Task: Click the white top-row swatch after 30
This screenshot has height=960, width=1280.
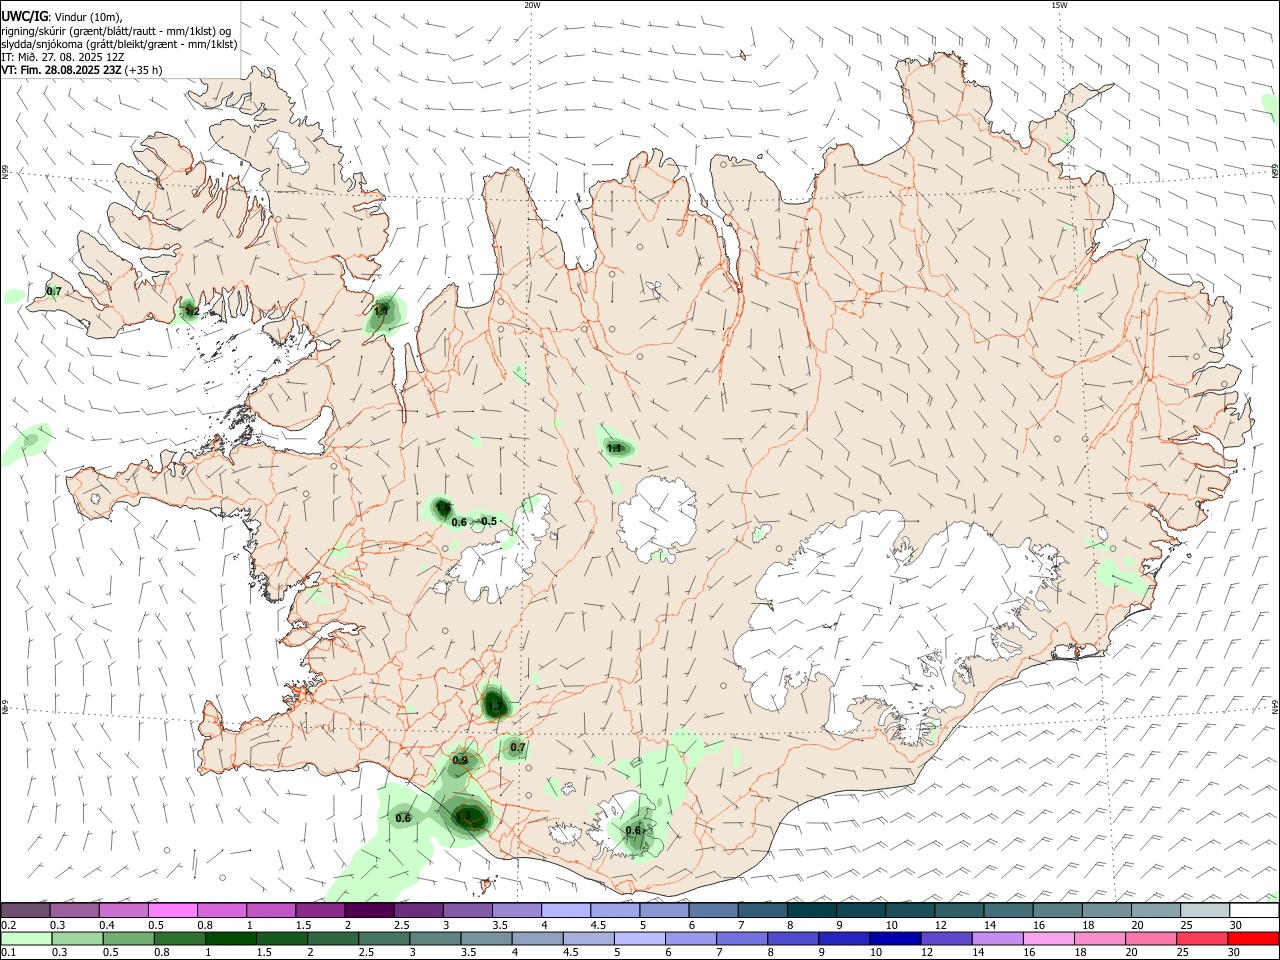Action: point(1254,911)
